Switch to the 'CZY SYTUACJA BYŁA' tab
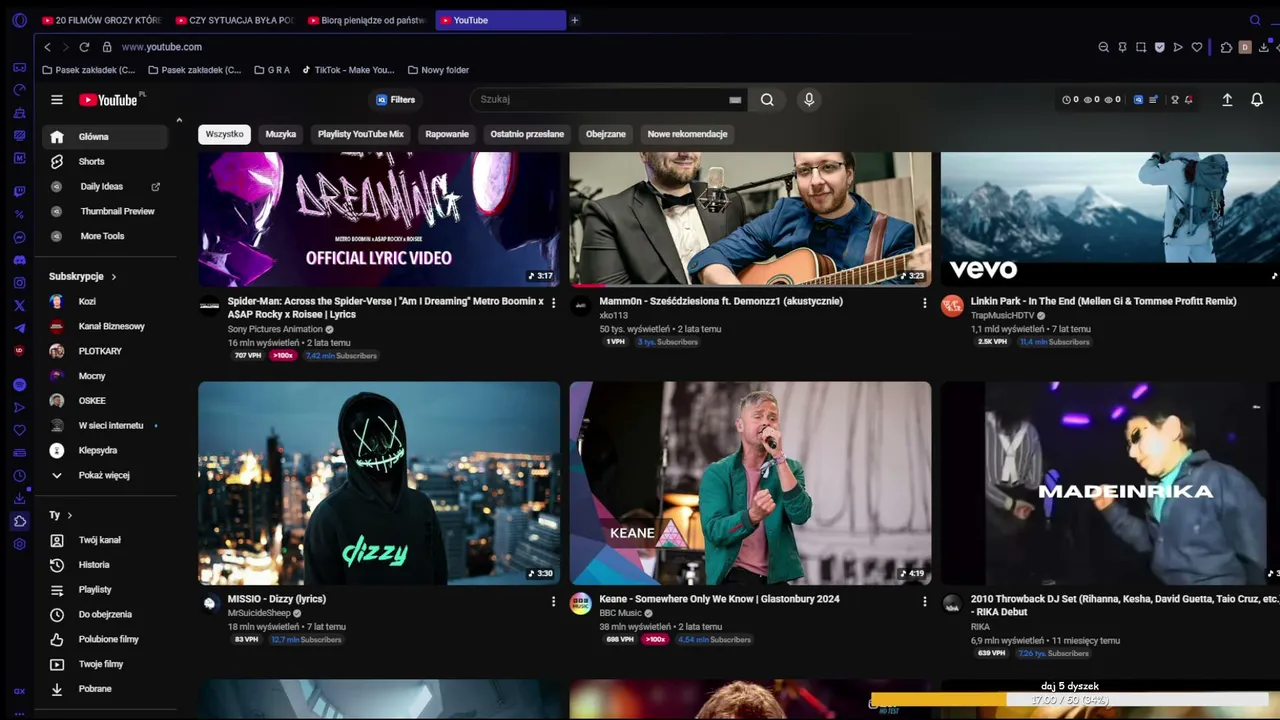This screenshot has height=720, width=1280. tap(235, 20)
